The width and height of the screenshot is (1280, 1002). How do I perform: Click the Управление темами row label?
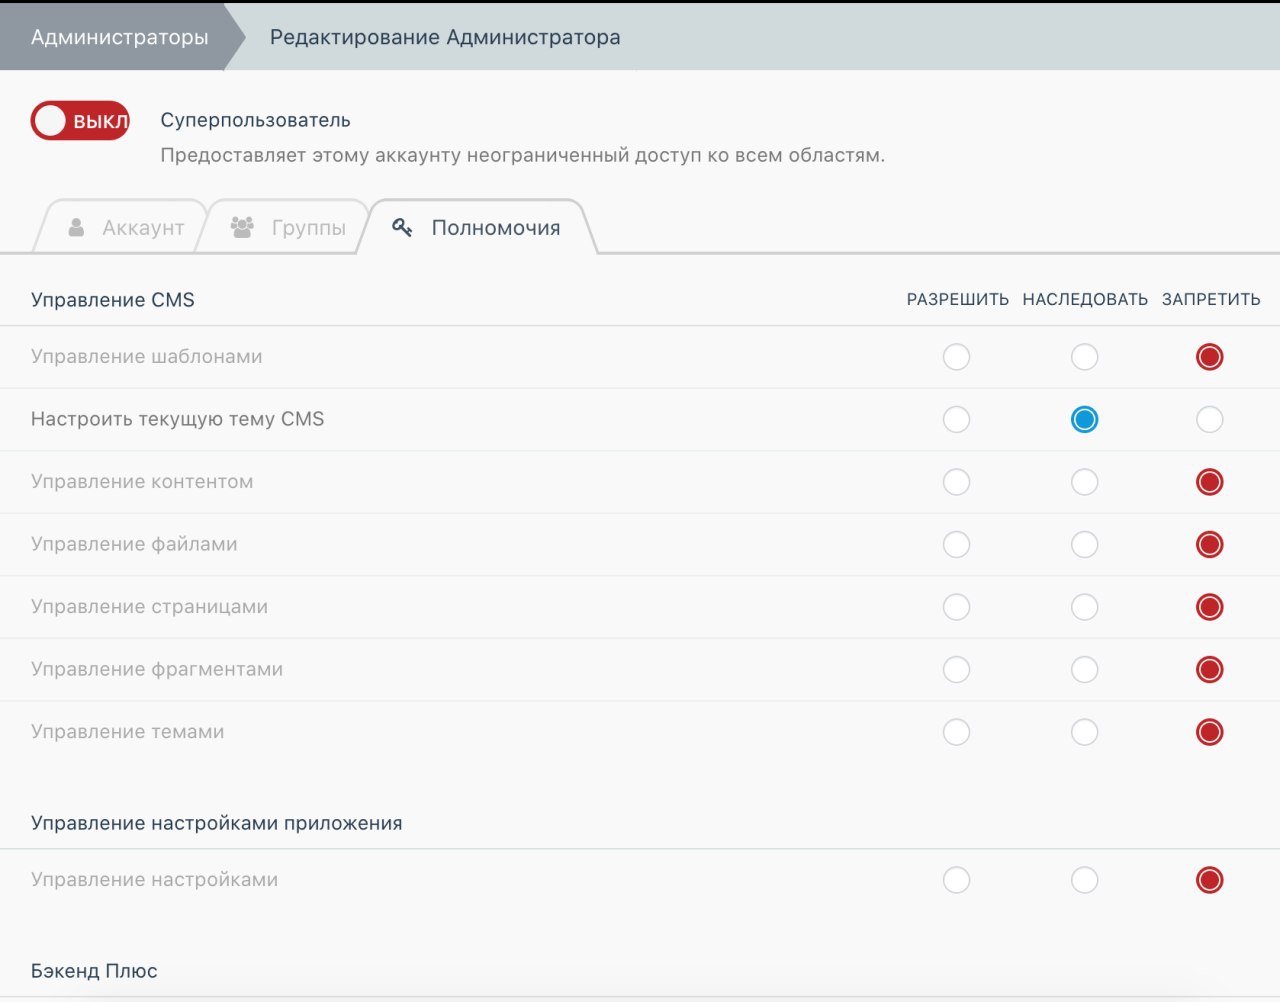(x=128, y=732)
